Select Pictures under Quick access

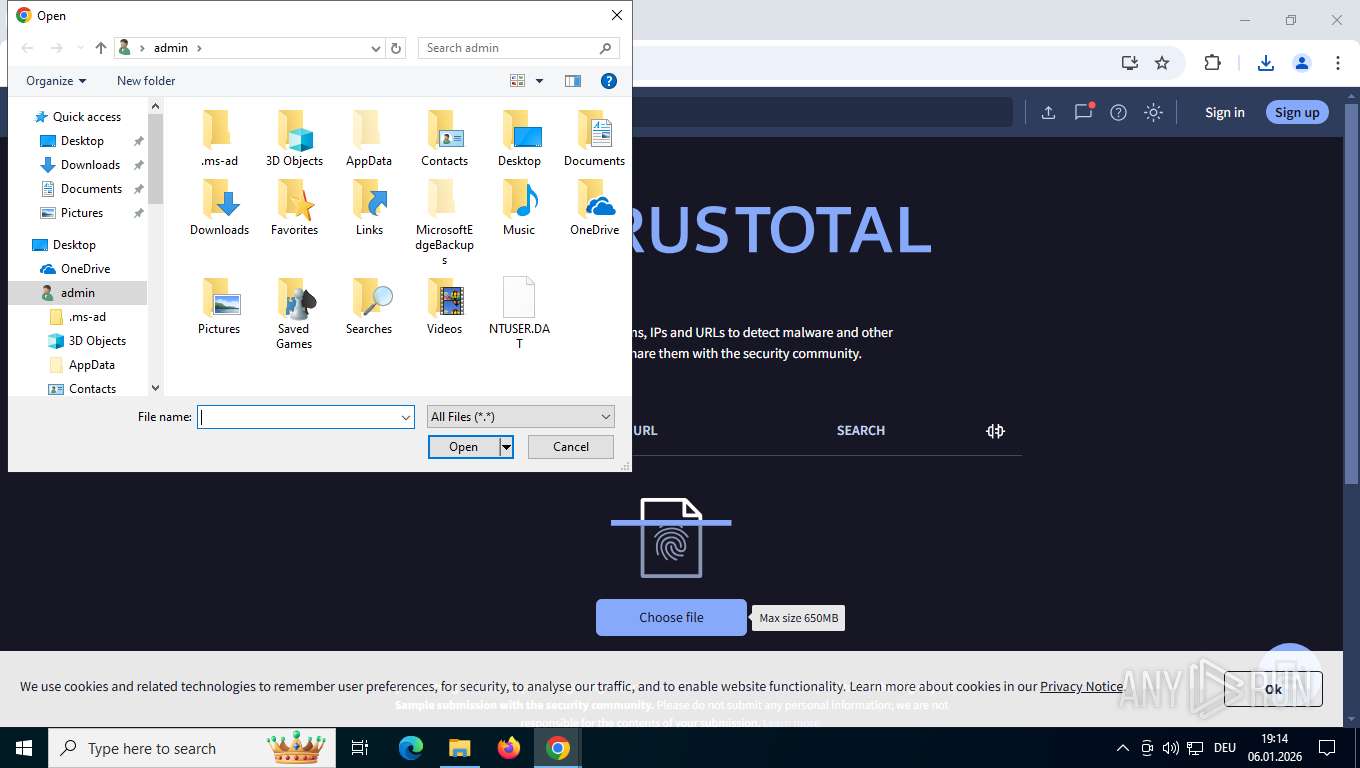coord(82,213)
